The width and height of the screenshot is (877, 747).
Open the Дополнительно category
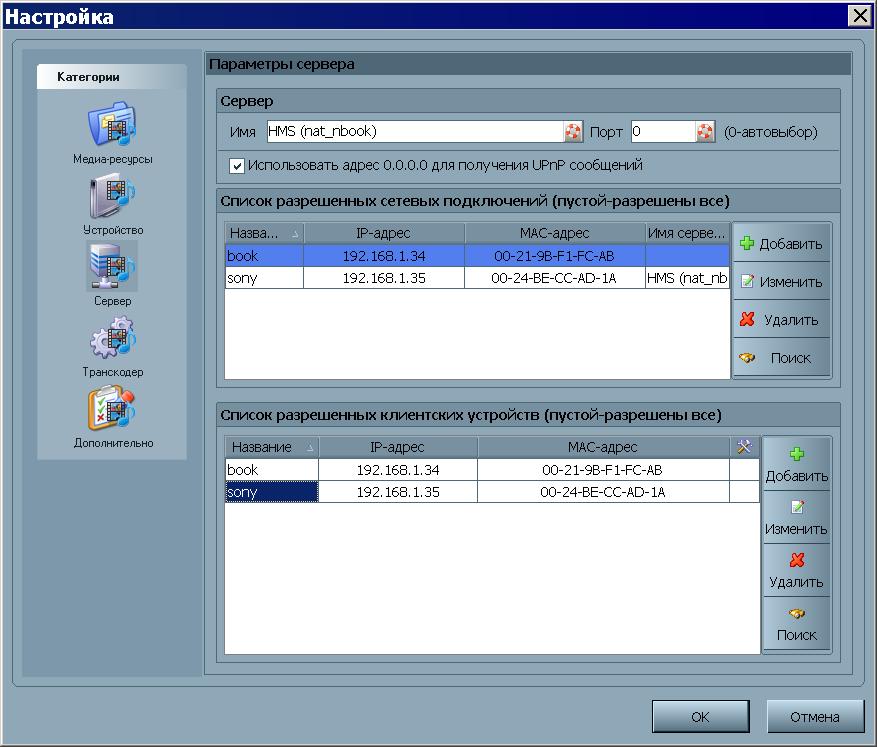[x=112, y=418]
